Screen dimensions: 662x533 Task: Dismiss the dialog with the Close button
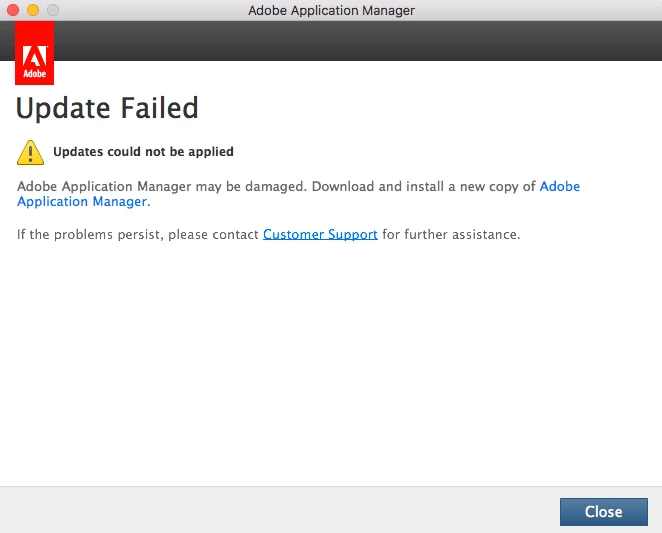point(604,512)
